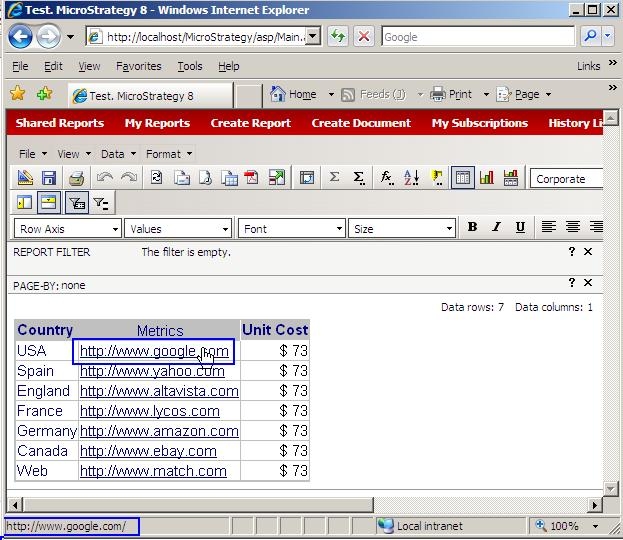Click the www.yahoo.com link
The width and height of the screenshot is (623, 540).
click(x=152, y=371)
